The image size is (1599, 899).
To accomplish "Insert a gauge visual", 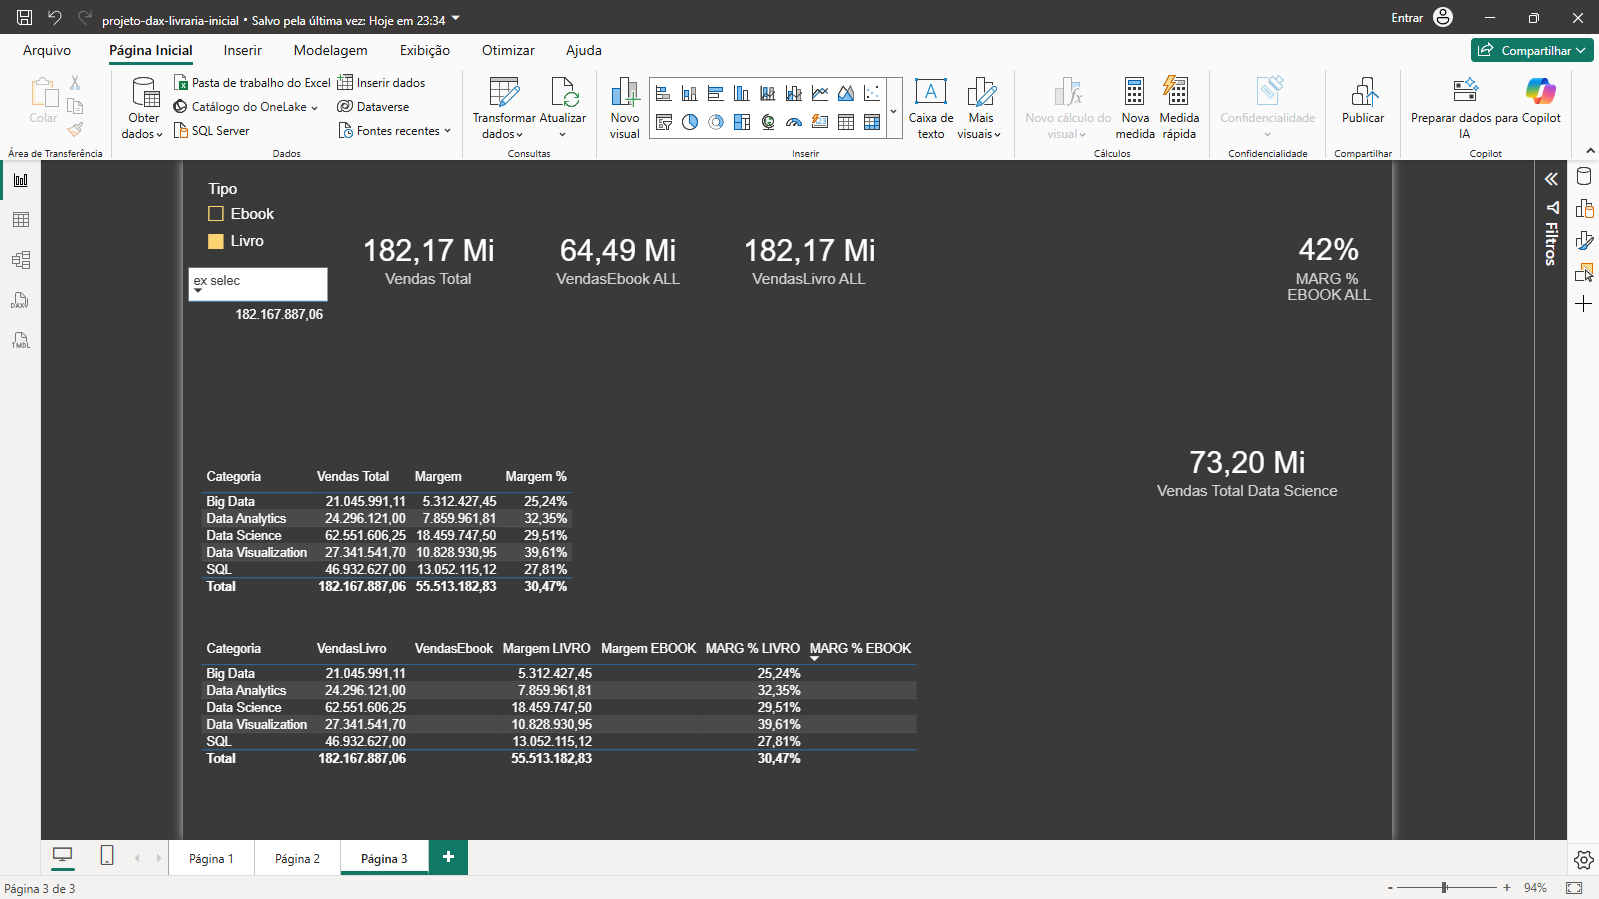I will coord(794,122).
